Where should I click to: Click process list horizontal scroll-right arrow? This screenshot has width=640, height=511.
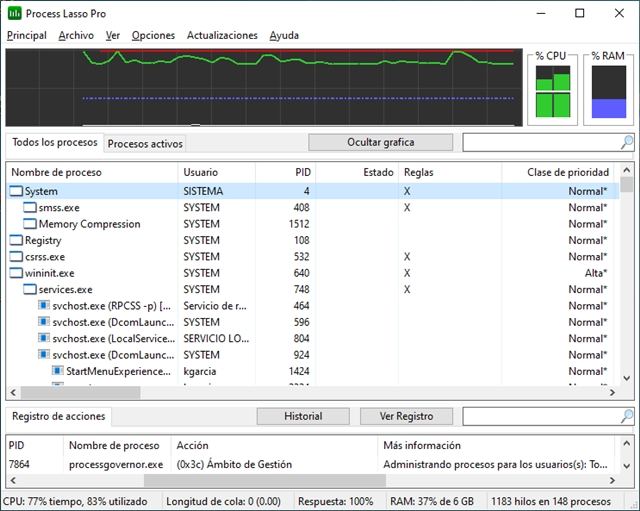612,392
